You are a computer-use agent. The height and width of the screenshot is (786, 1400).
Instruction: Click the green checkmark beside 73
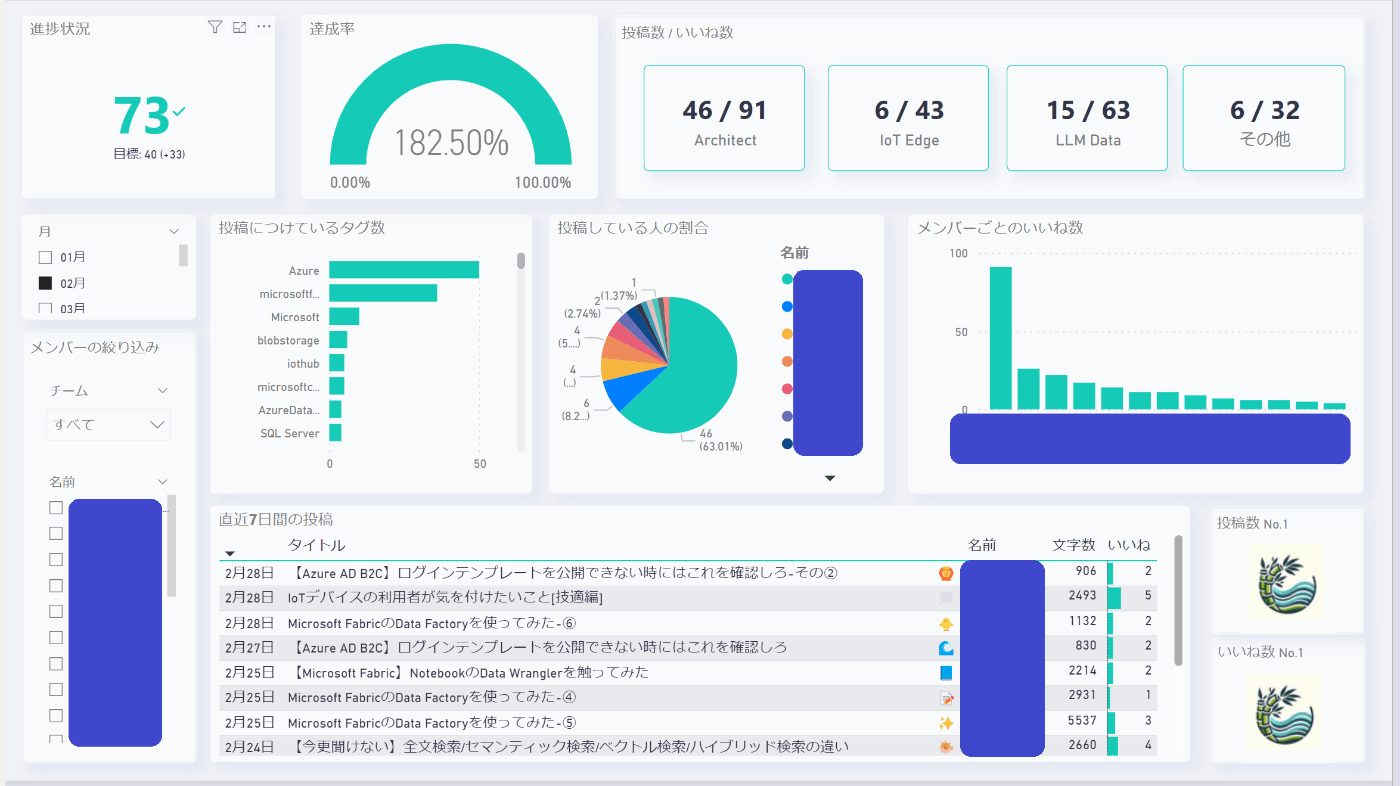(x=179, y=112)
